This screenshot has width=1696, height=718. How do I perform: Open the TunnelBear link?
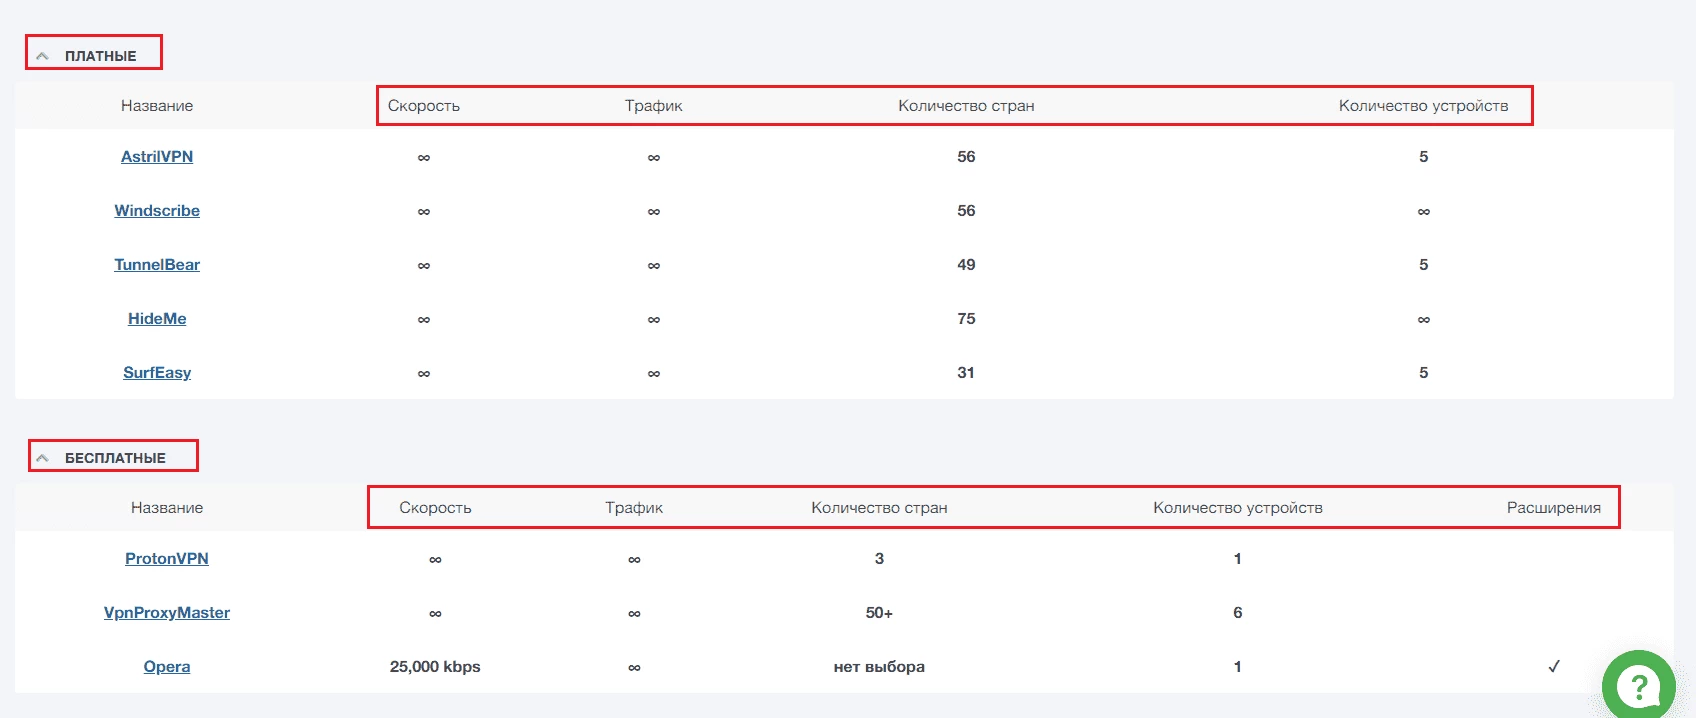[x=157, y=265]
